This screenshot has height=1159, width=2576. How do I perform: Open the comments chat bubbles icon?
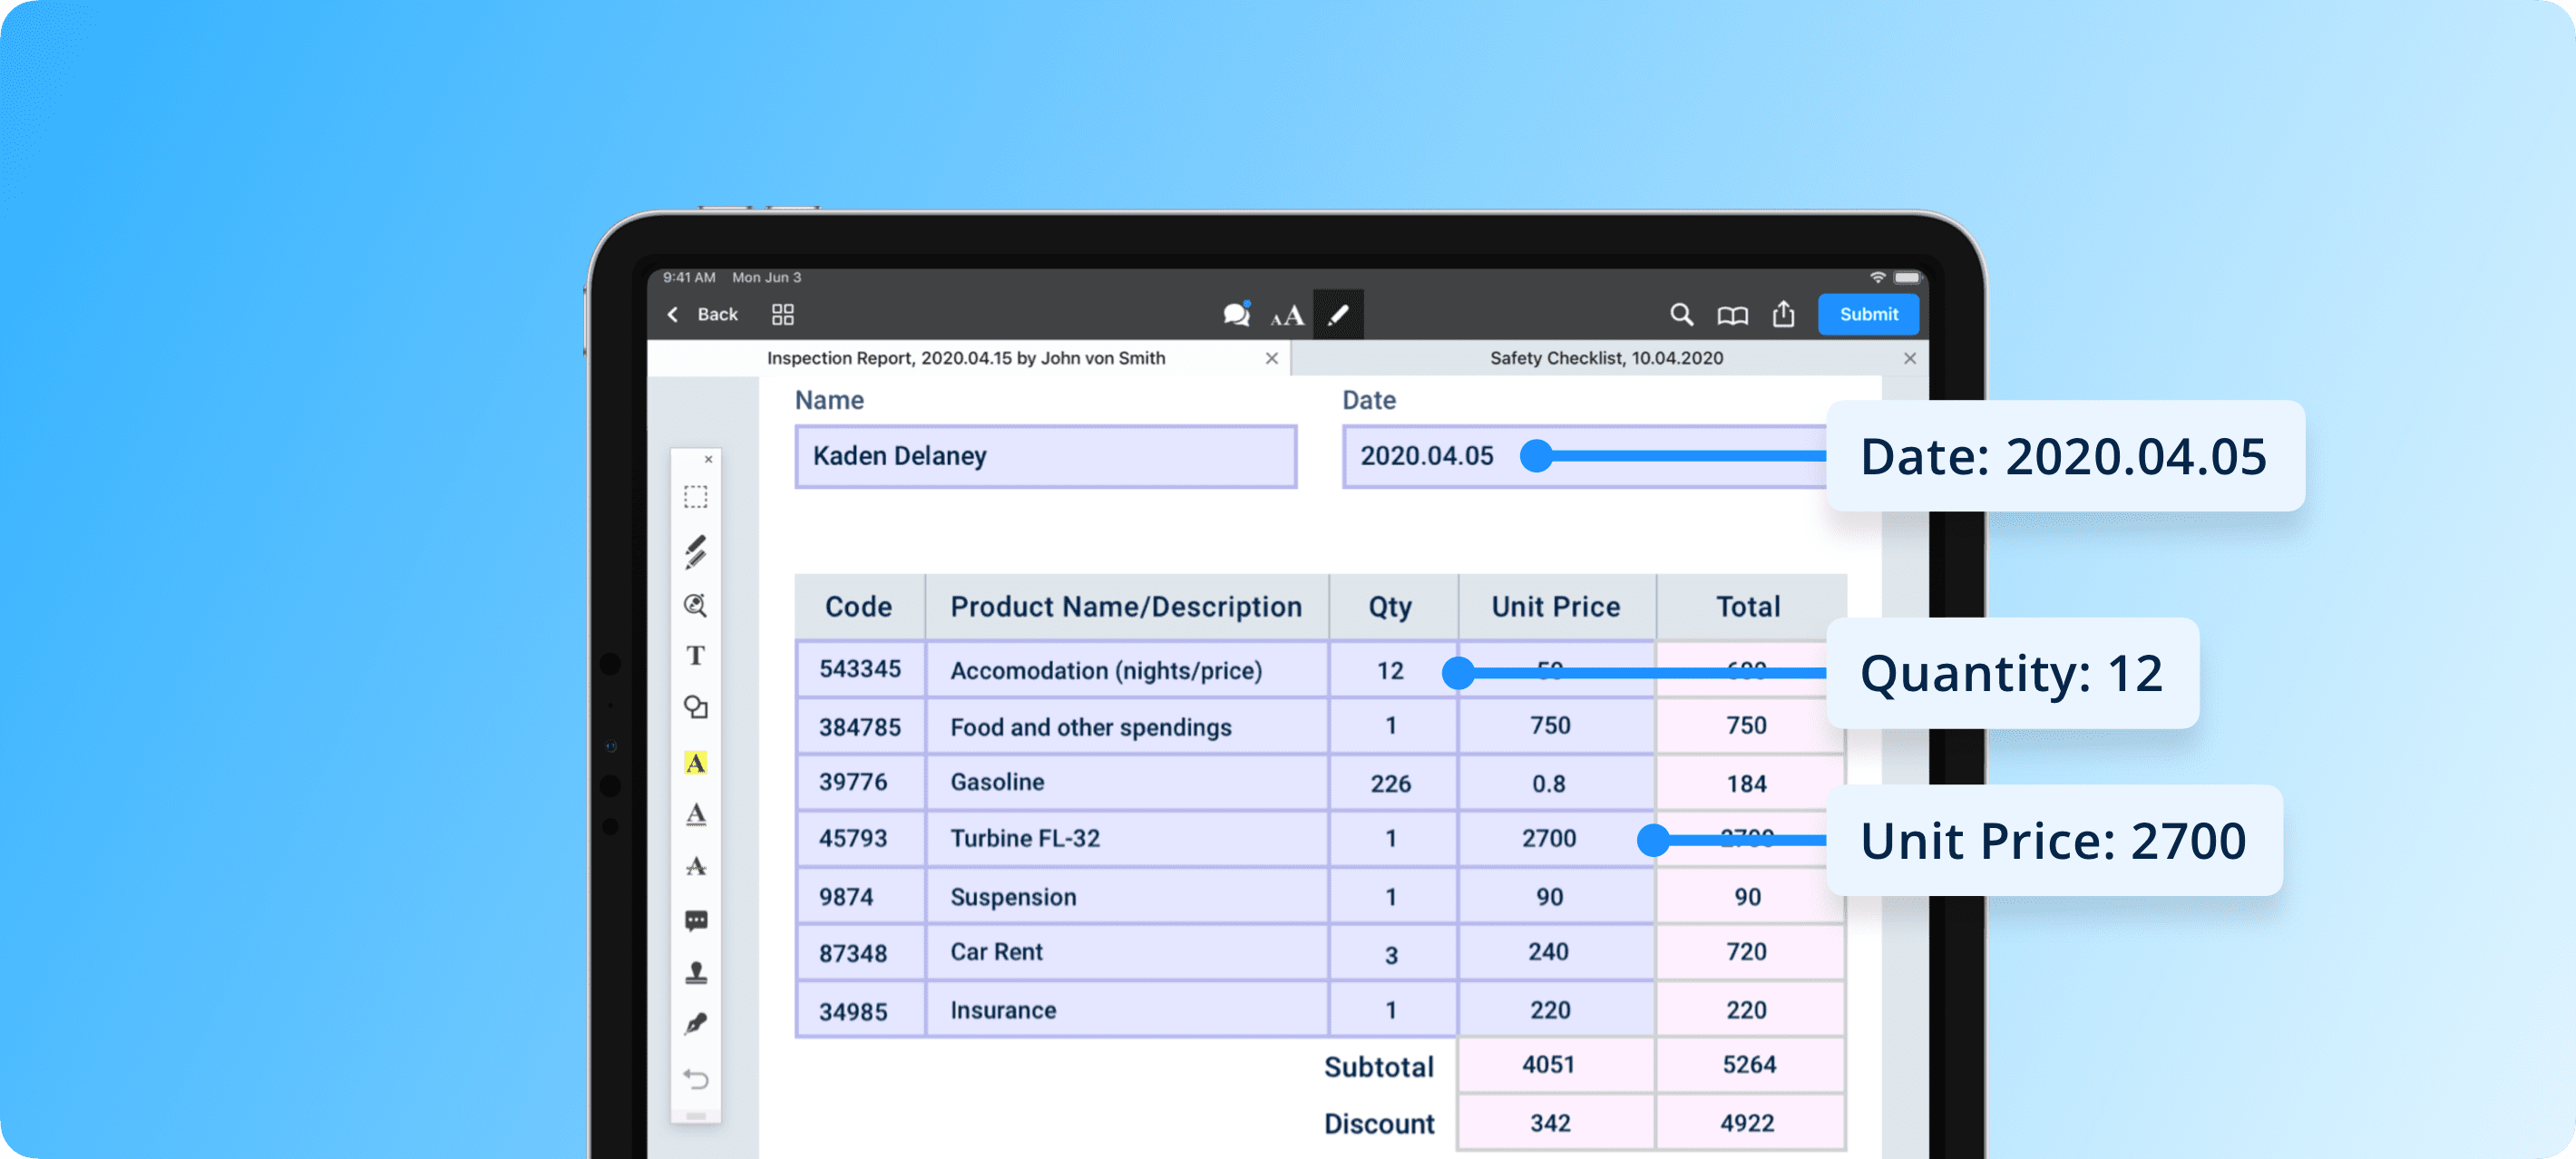coord(1237,315)
